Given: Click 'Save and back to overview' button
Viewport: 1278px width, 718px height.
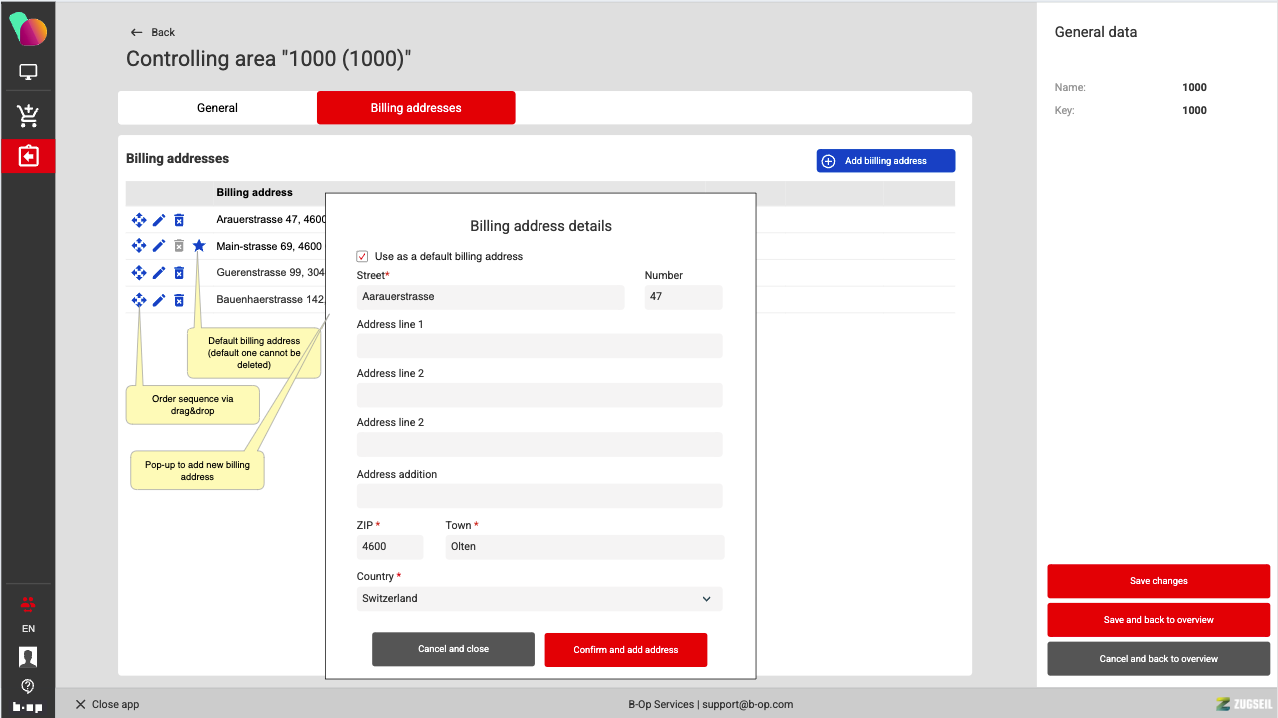Looking at the screenshot, I should [x=1158, y=620].
